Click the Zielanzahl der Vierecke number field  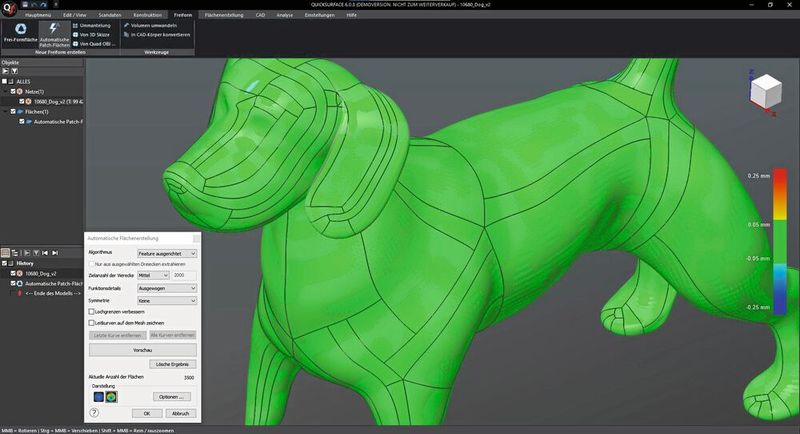click(184, 274)
